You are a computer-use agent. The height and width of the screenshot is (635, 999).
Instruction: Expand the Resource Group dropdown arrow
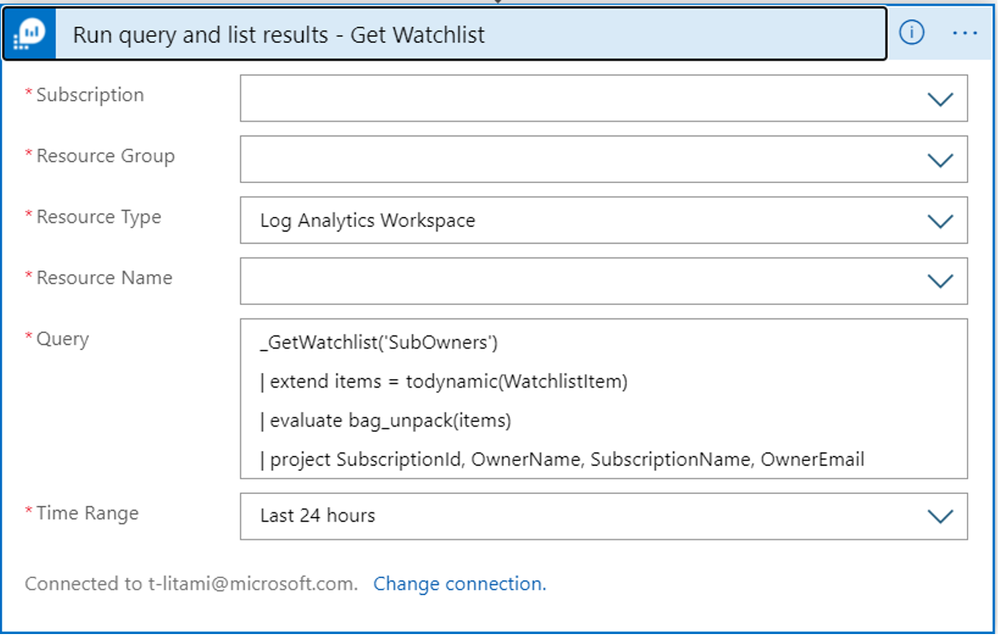[940, 160]
